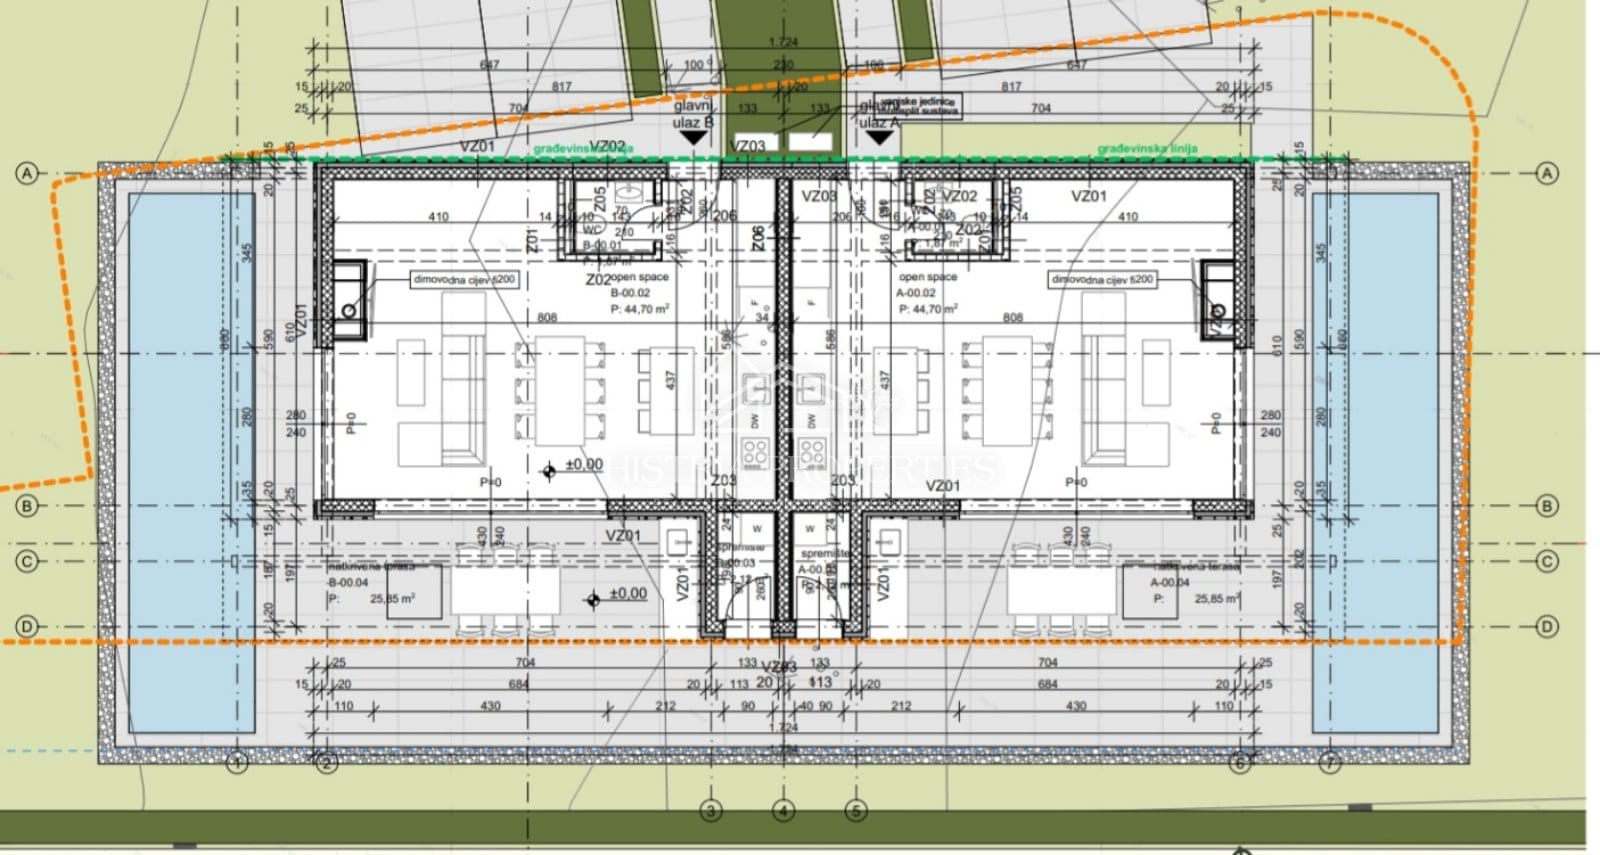The width and height of the screenshot is (1600, 855).
Task: Select grid axis bubble 4 at the bottom
Action: tap(783, 810)
